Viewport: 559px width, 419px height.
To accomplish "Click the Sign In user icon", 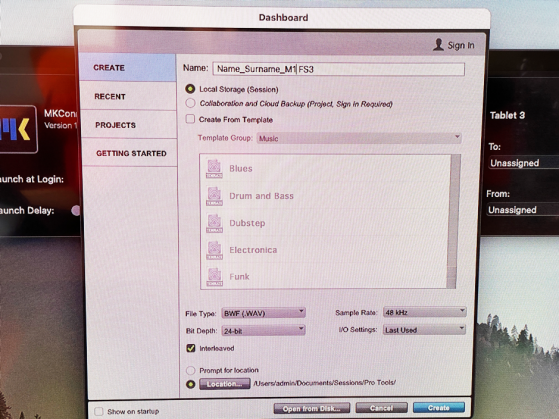I will point(439,45).
